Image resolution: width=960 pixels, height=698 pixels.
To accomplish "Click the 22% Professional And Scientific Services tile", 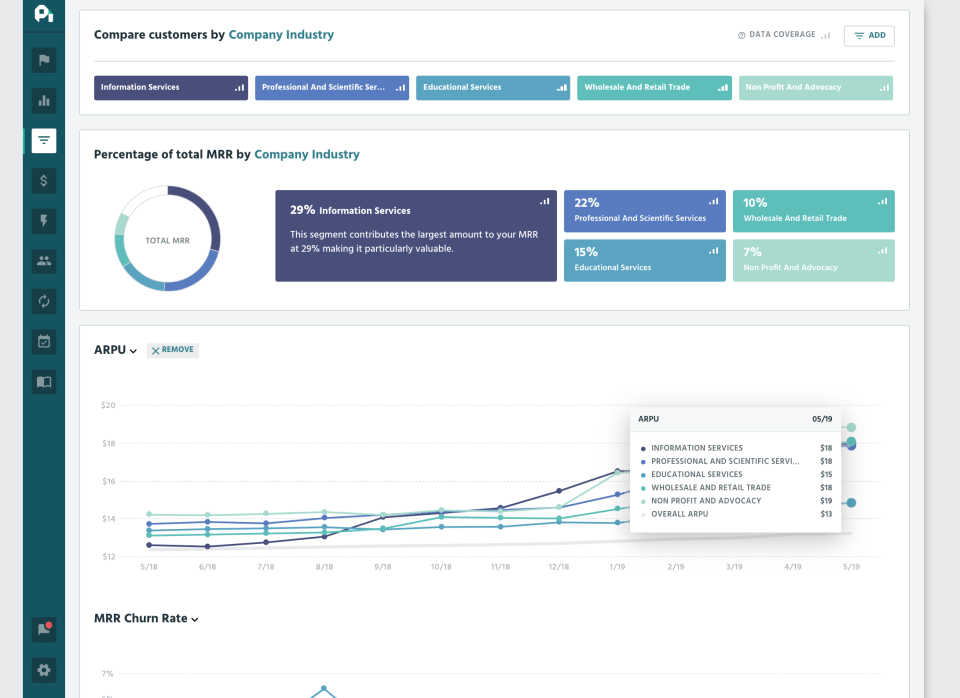I will point(645,211).
